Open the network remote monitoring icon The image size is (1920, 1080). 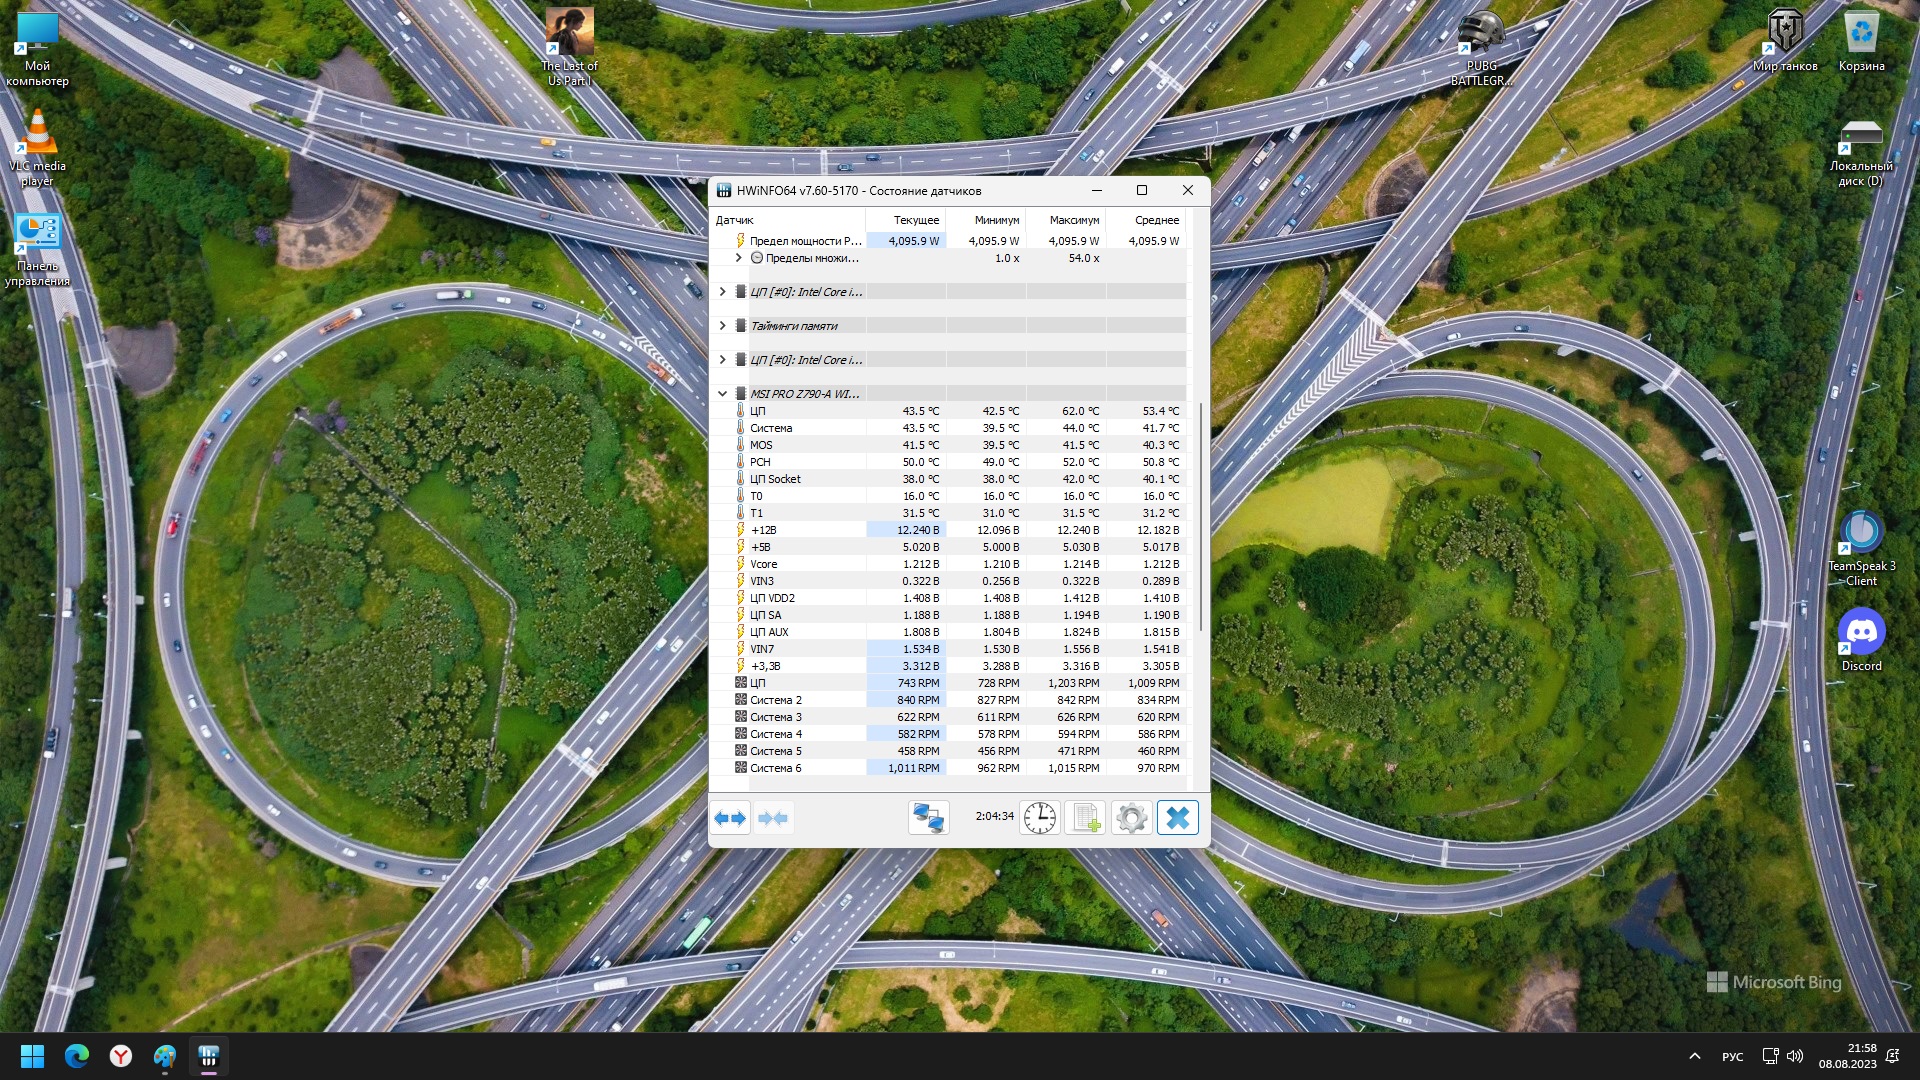(x=928, y=818)
